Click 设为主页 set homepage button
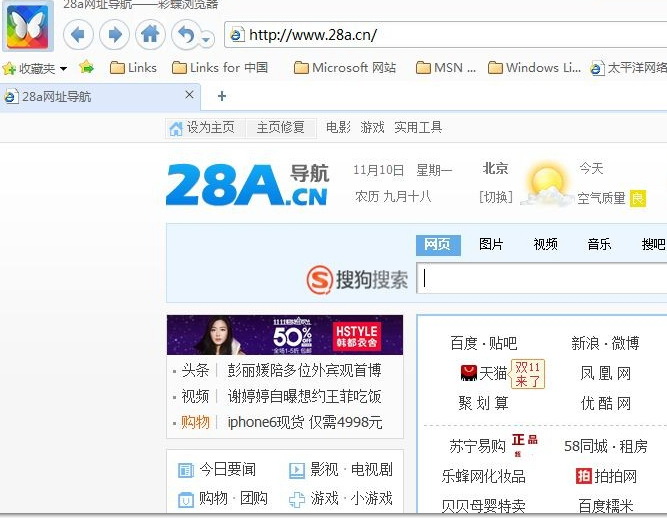The height and width of the screenshot is (518, 667). coord(203,128)
